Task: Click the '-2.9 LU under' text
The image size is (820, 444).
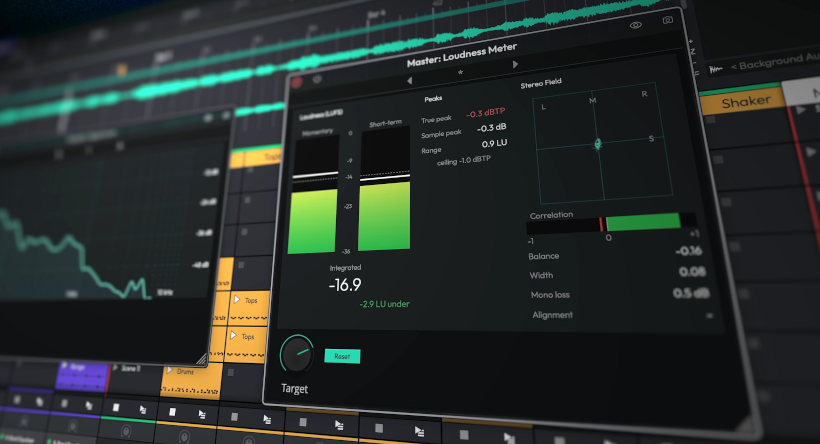Action: click(384, 304)
